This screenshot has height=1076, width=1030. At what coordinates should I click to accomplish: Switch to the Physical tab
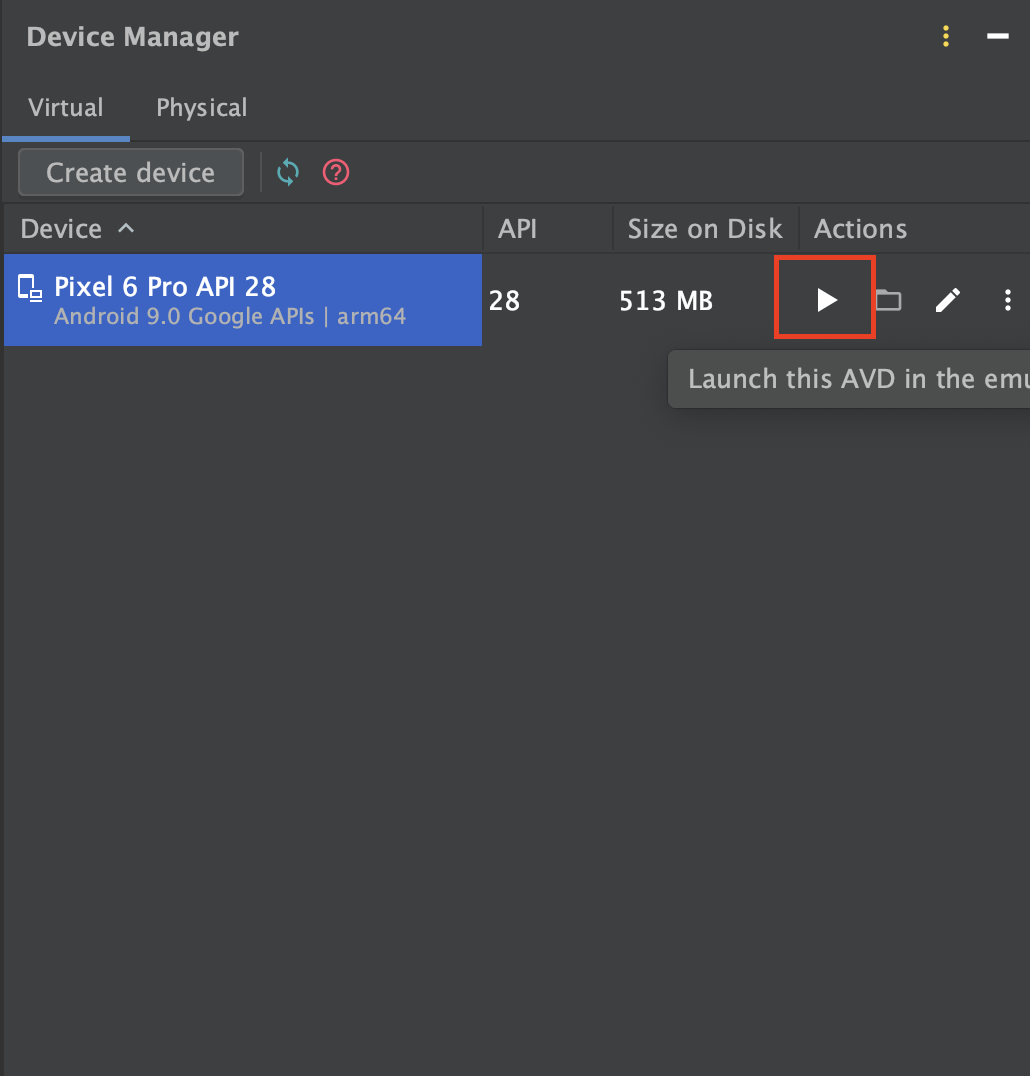(202, 108)
